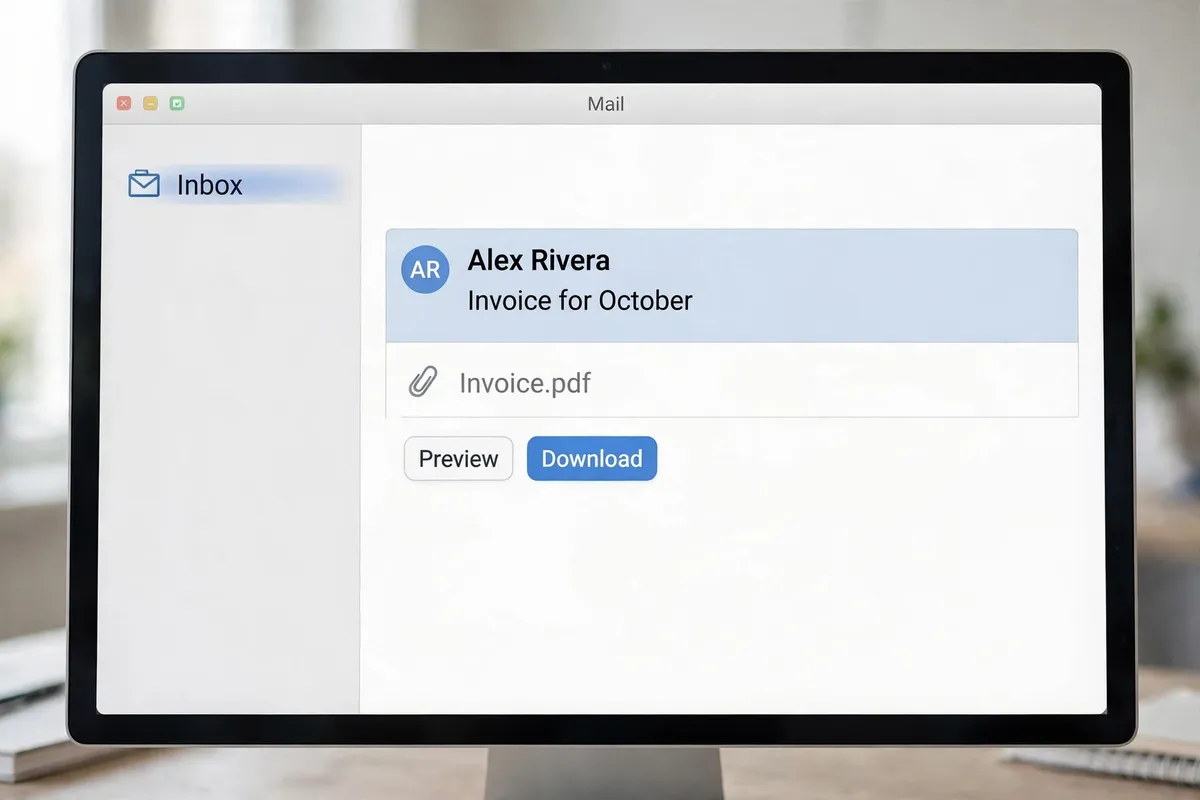Select the Alex Rivera sender name
The width and height of the screenshot is (1200, 800).
point(538,261)
